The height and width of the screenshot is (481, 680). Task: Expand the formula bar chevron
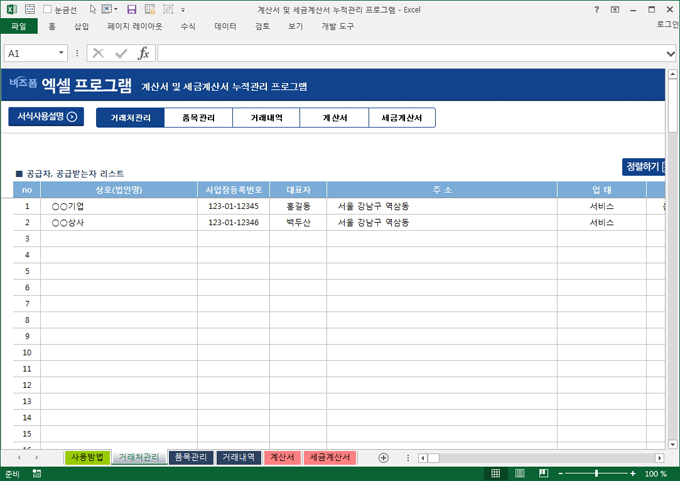pyautogui.click(x=670, y=54)
